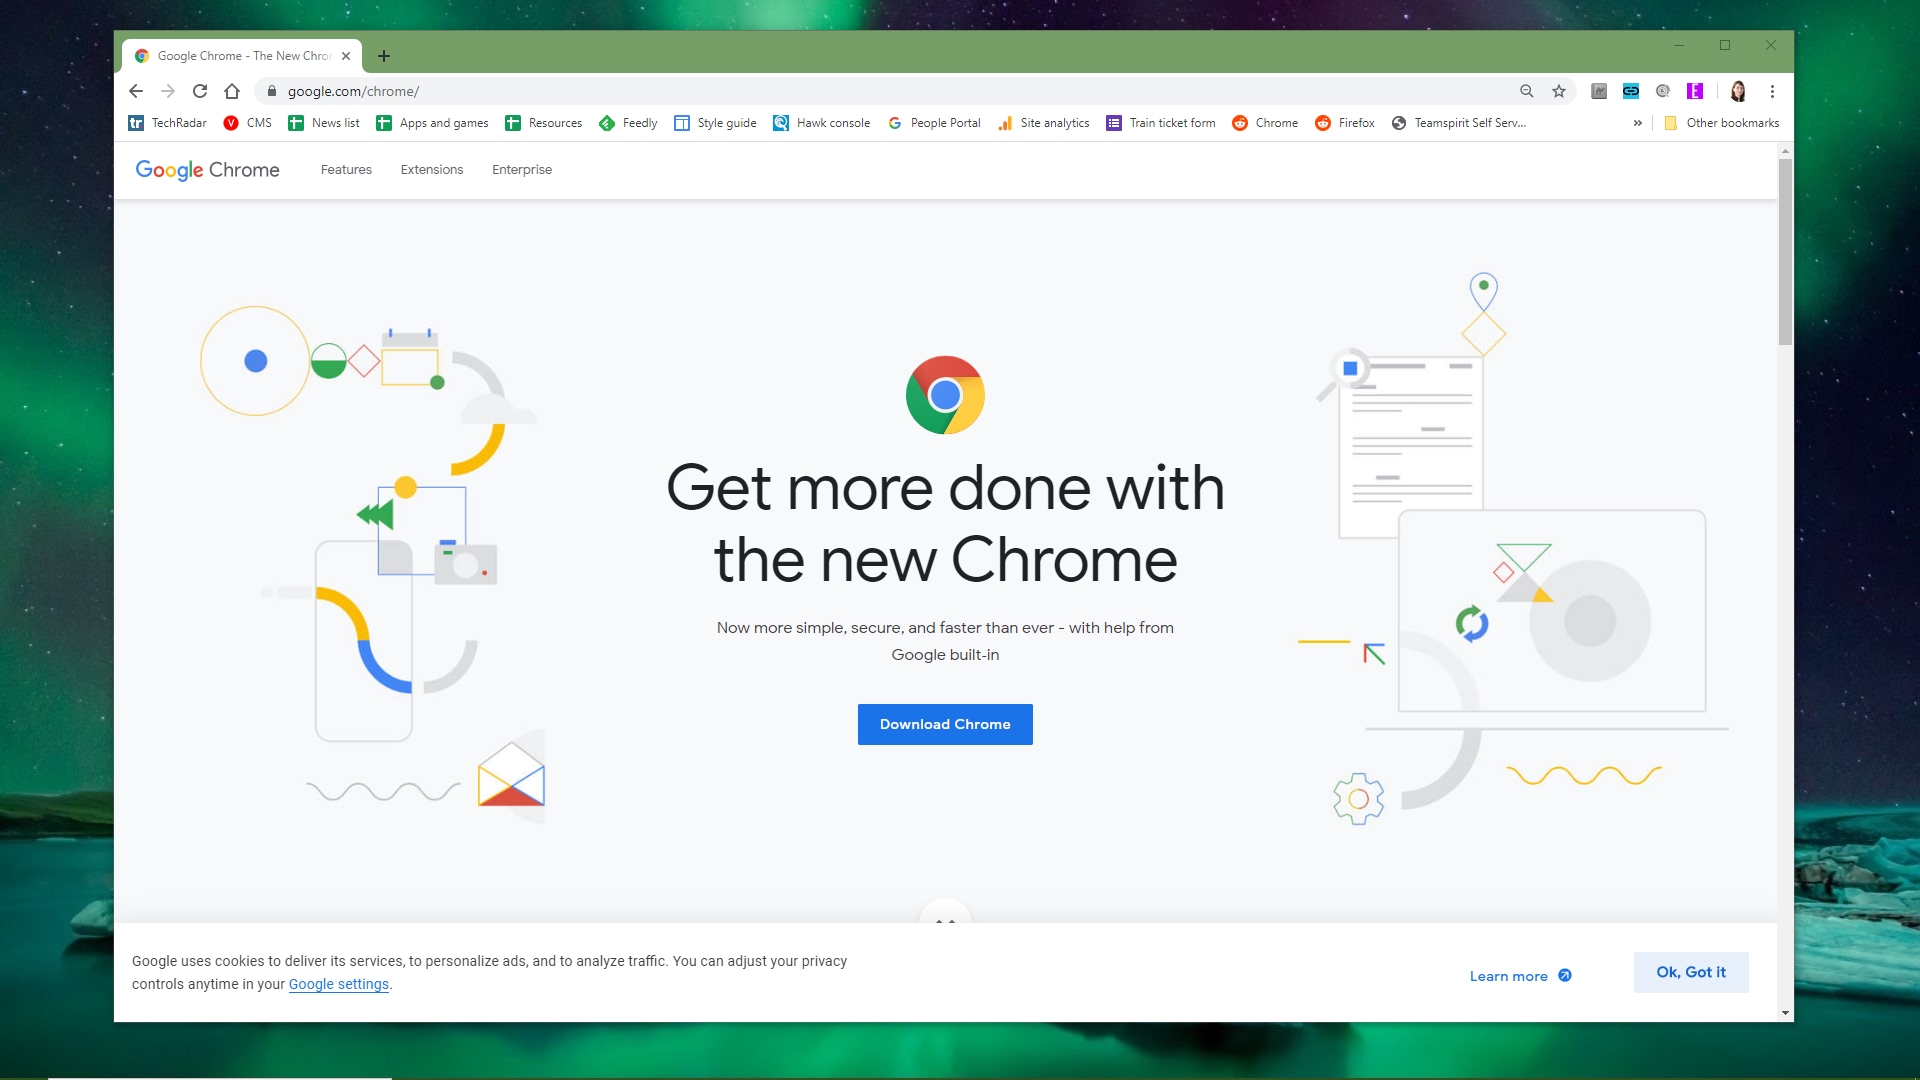Viewport: 1920px width, 1080px height.
Task: Open Google settings privacy link
Action: tap(338, 984)
